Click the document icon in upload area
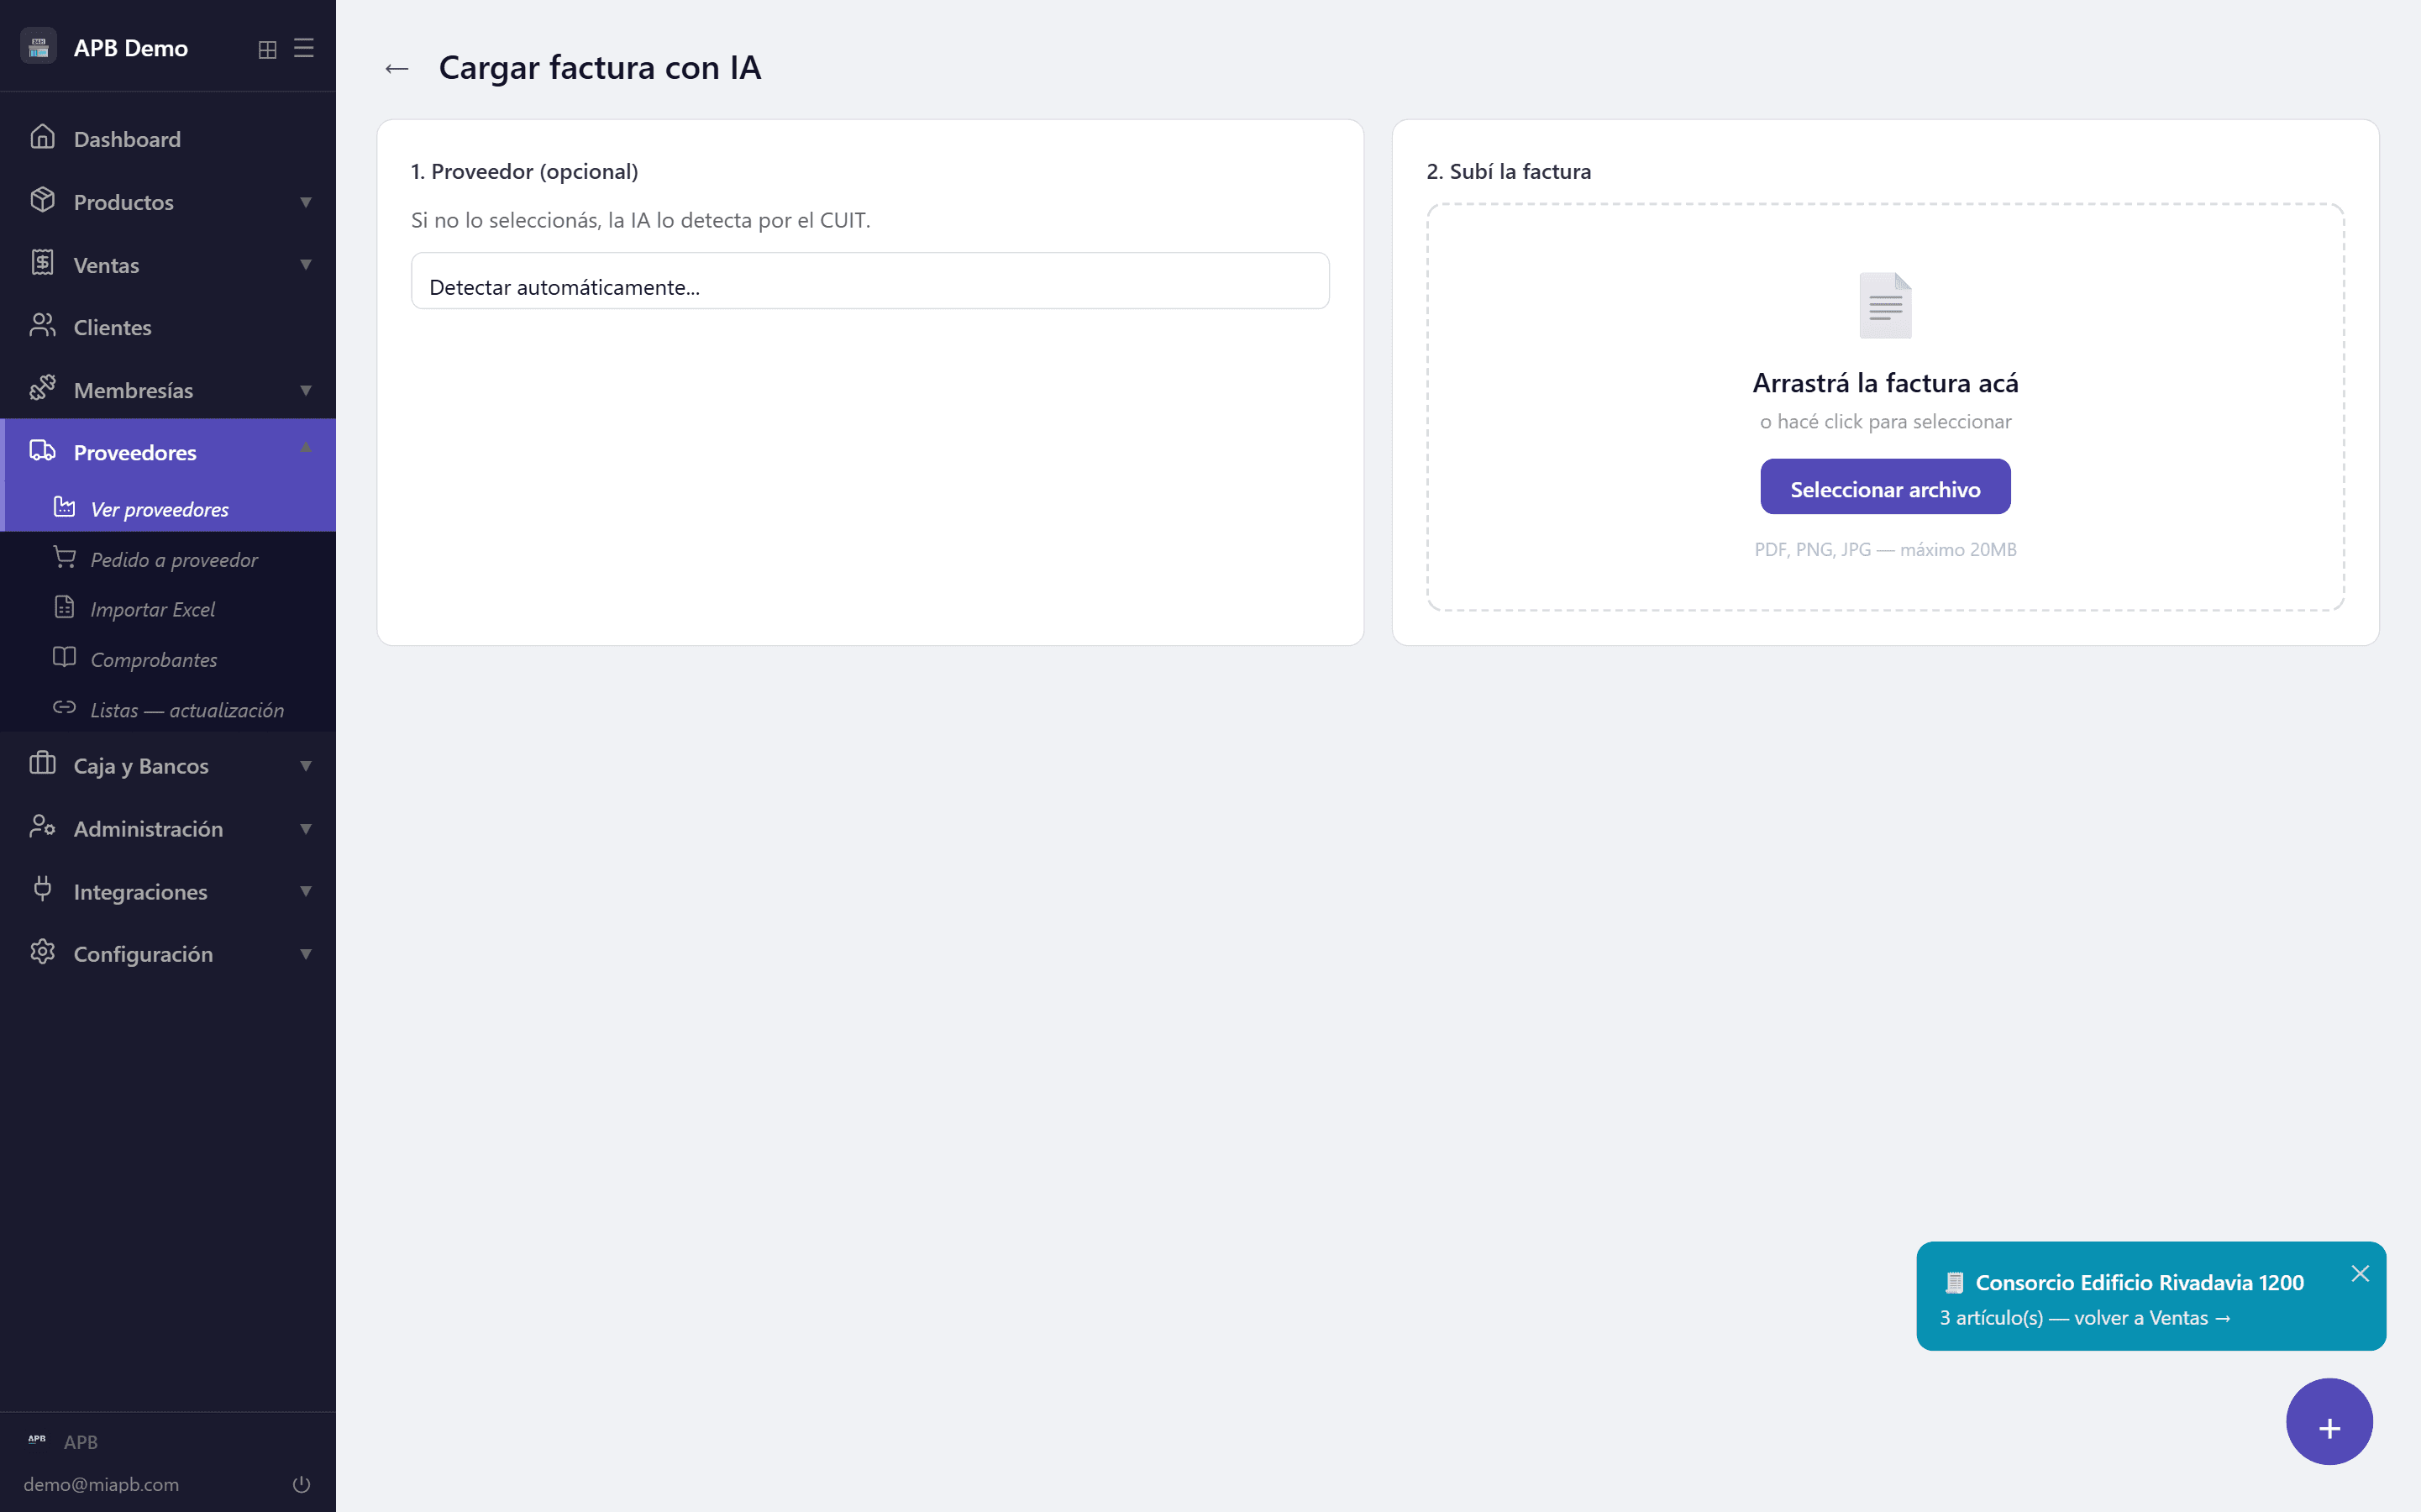The height and width of the screenshot is (1512, 2421). [1885, 305]
